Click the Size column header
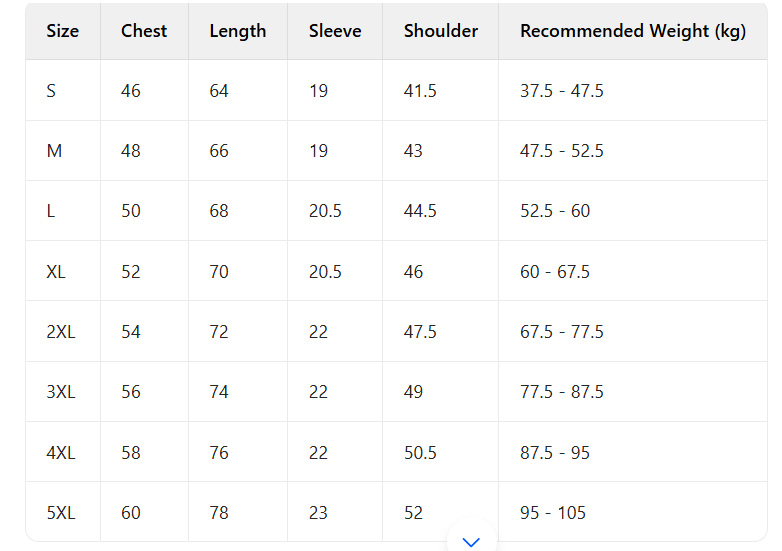 pyautogui.click(x=62, y=31)
